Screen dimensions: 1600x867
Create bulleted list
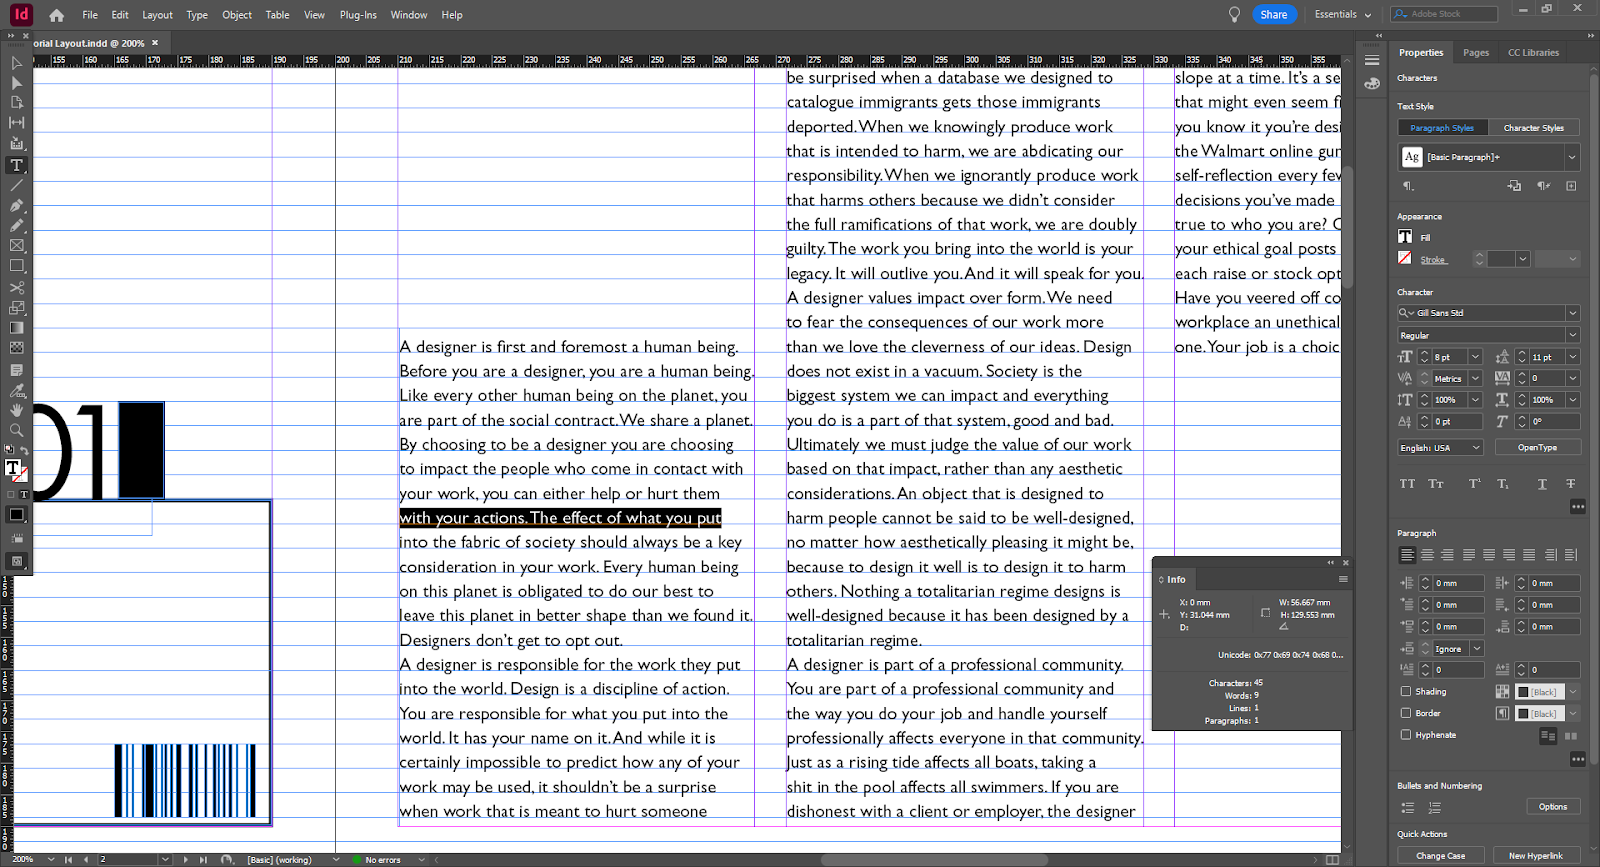tap(1408, 807)
